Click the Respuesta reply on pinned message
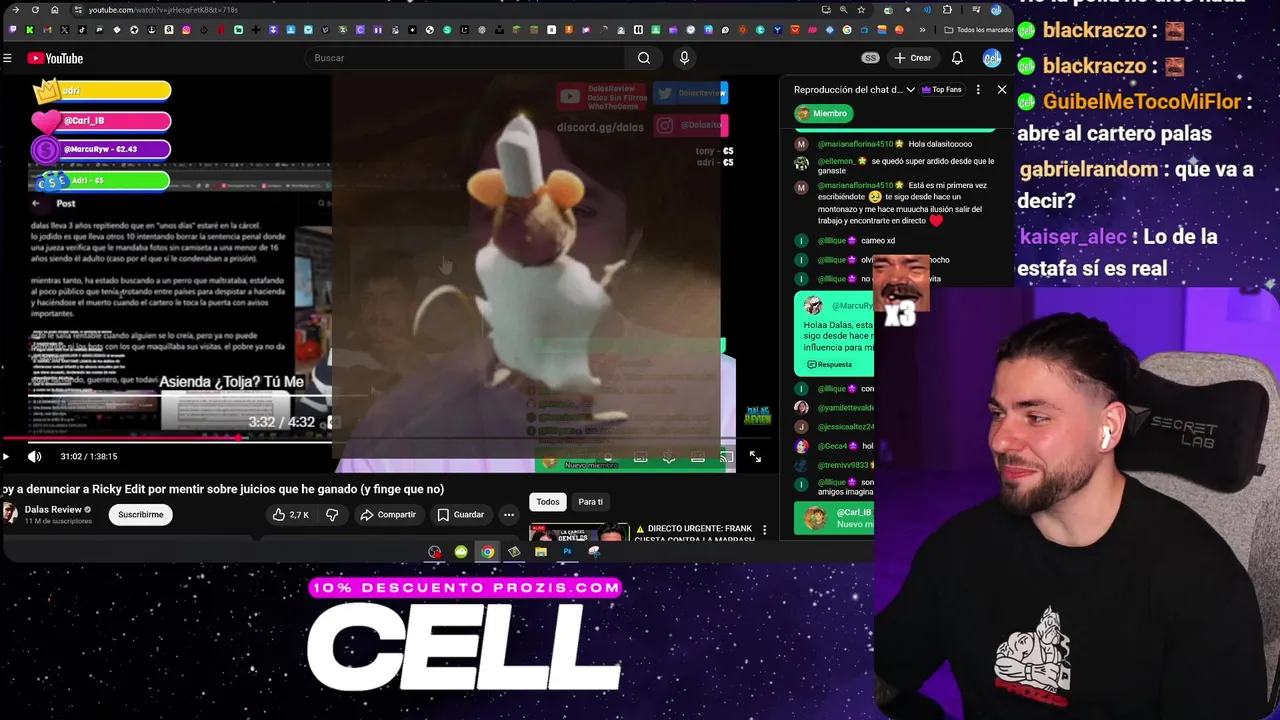This screenshot has width=1280, height=720. (x=829, y=364)
